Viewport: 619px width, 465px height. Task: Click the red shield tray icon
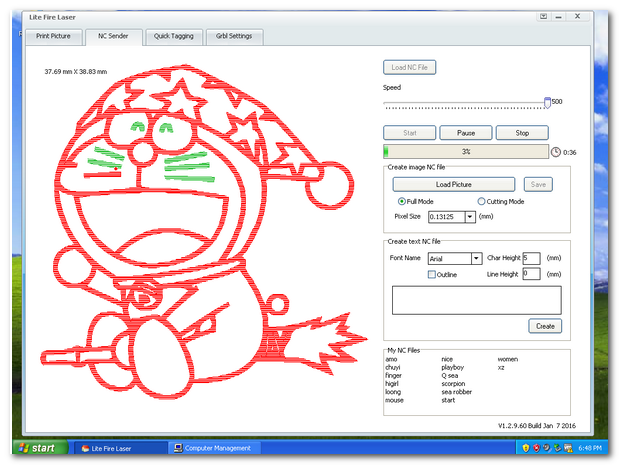[536, 448]
